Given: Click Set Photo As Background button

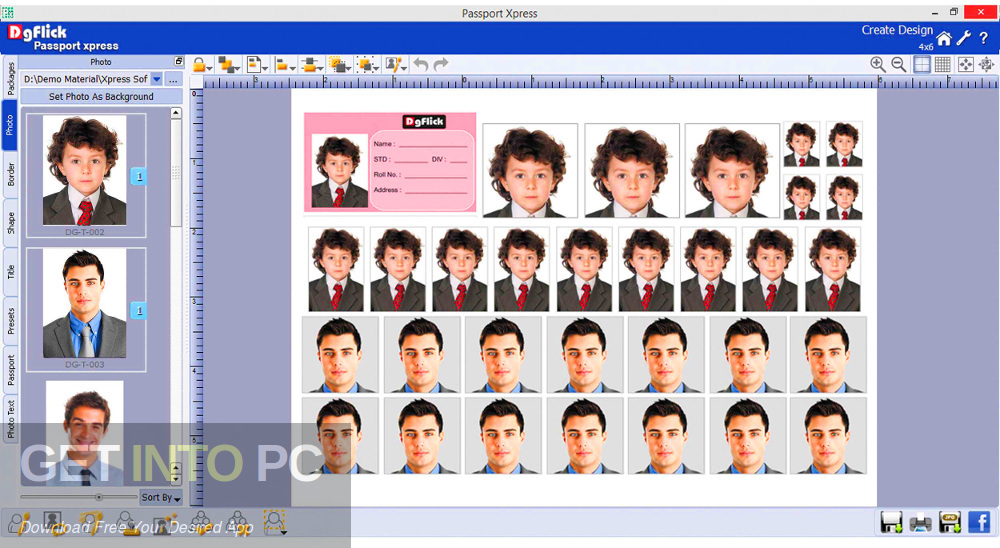Looking at the screenshot, I should [101, 96].
